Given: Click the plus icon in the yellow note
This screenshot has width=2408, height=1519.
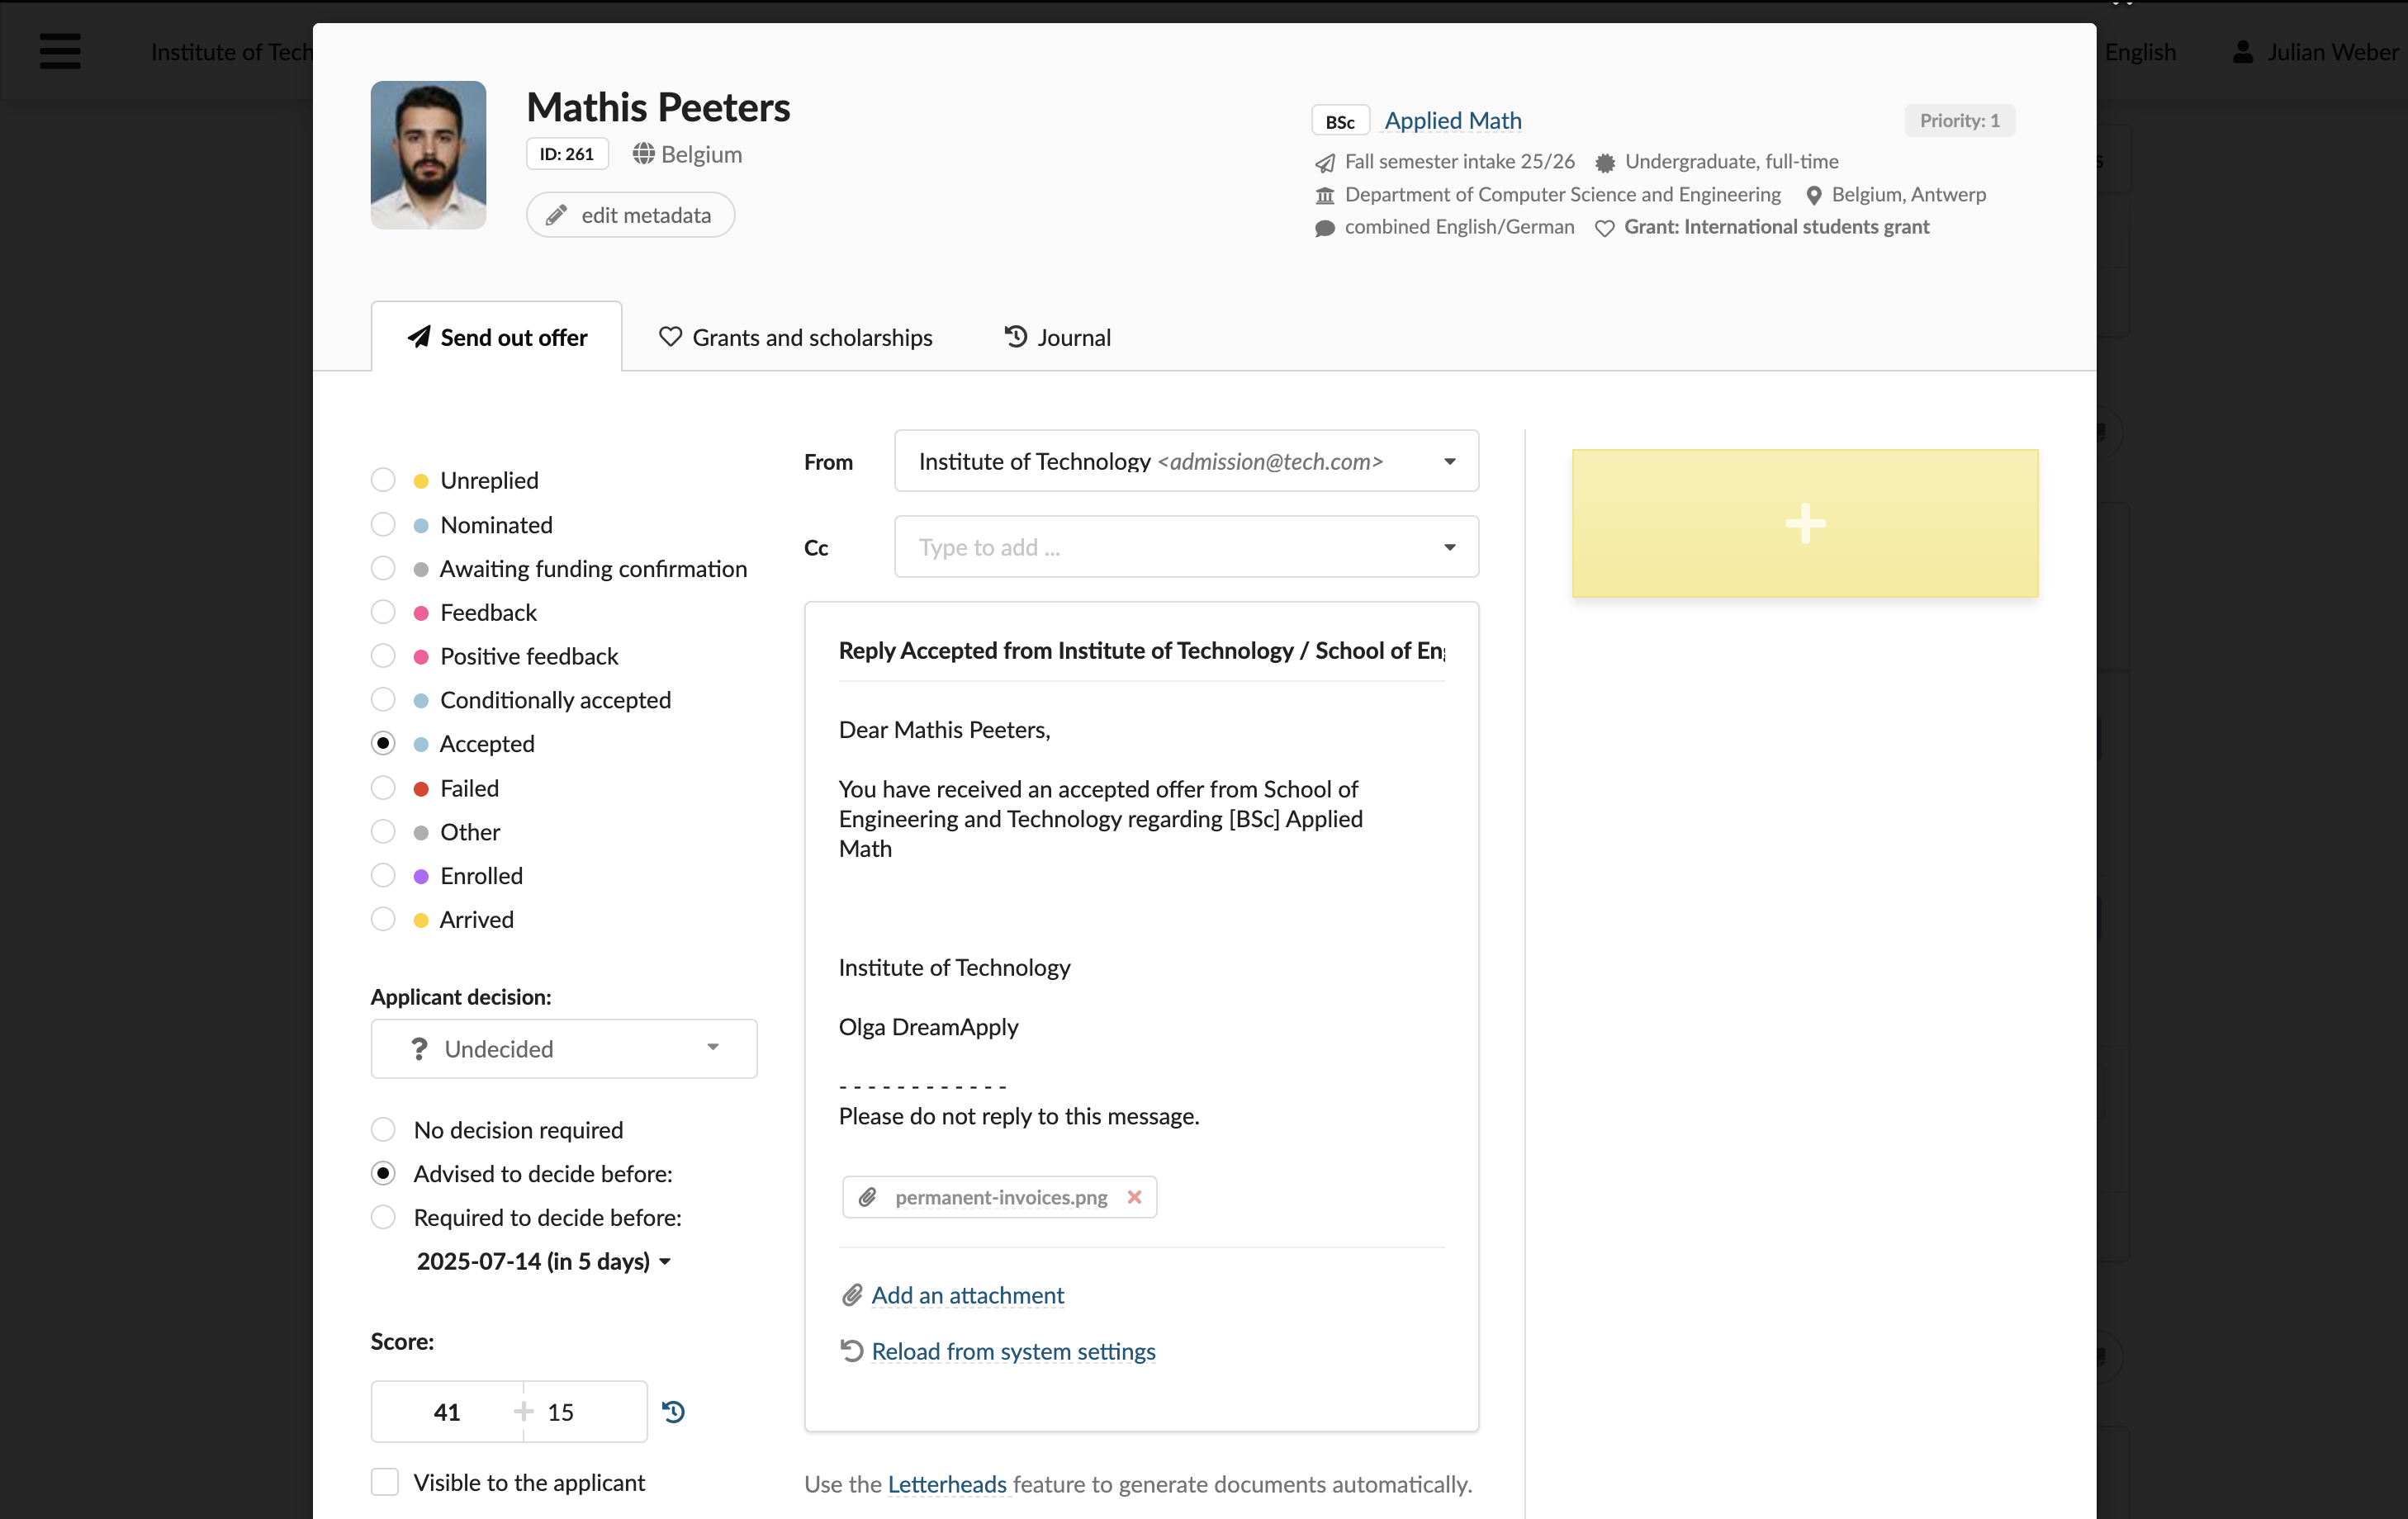Looking at the screenshot, I should click(1805, 523).
